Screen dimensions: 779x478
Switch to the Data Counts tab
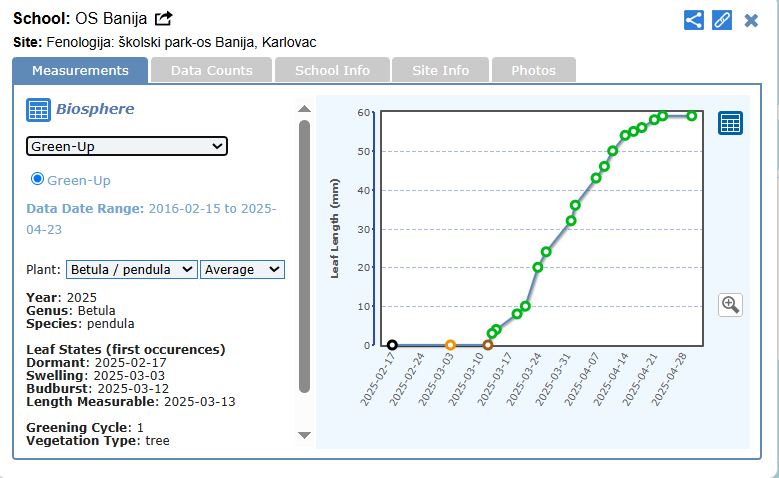[211, 70]
